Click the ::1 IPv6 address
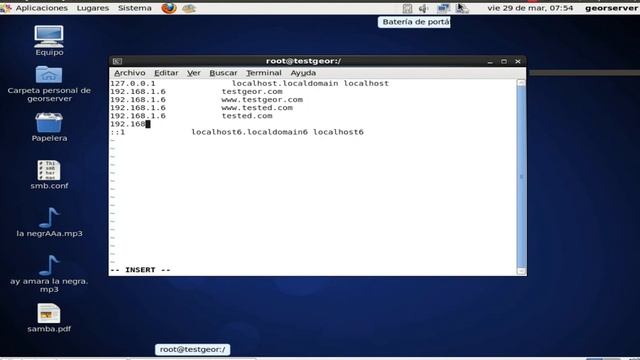The height and width of the screenshot is (360, 640). 118,132
